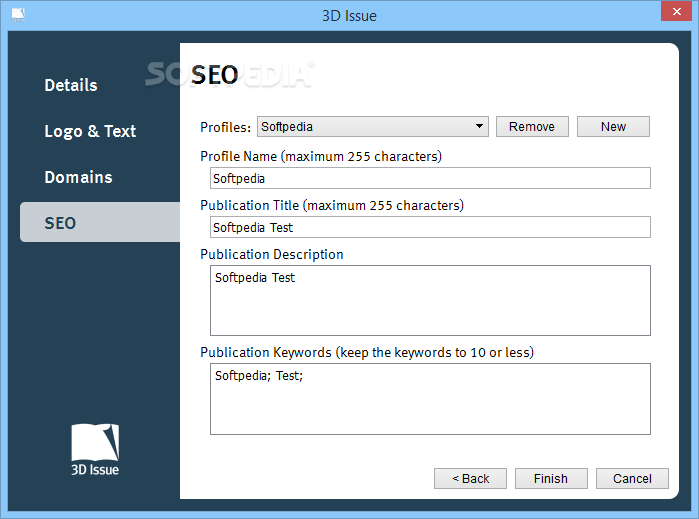699x519 pixels.
Task: Close the 3D Issue window
Action: tap(676, 11)
